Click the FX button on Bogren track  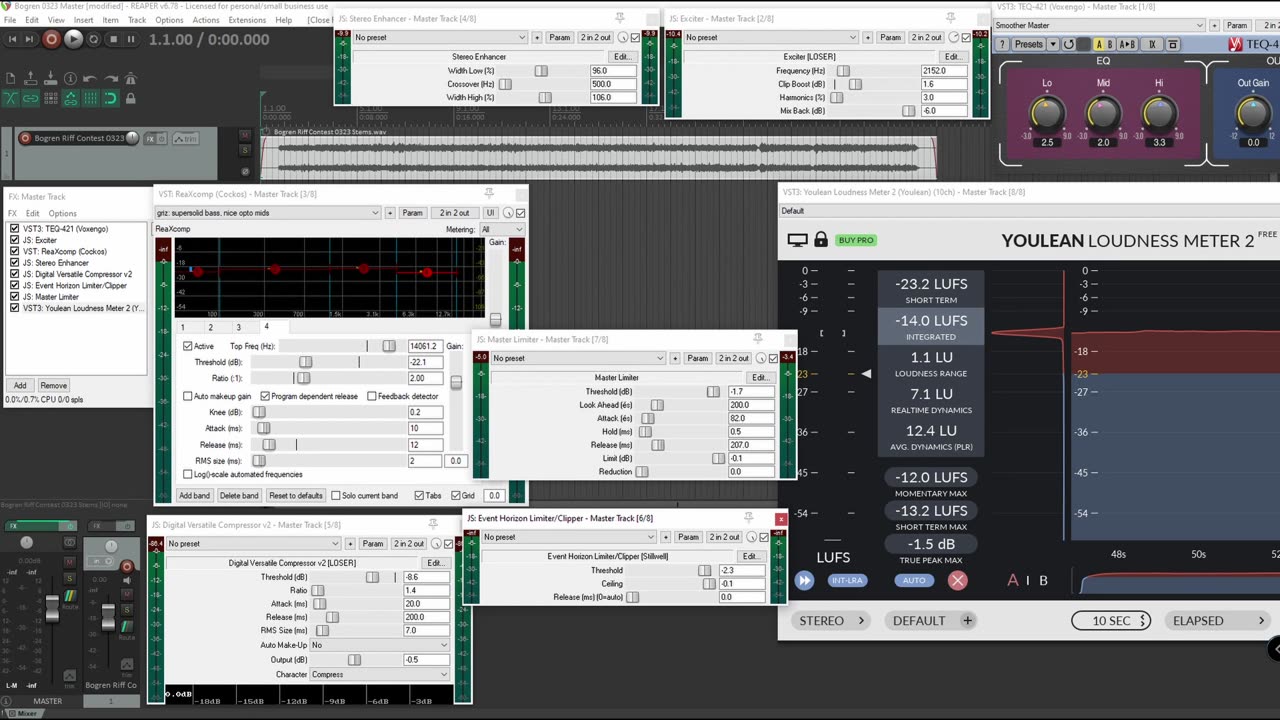coord(149,139)
